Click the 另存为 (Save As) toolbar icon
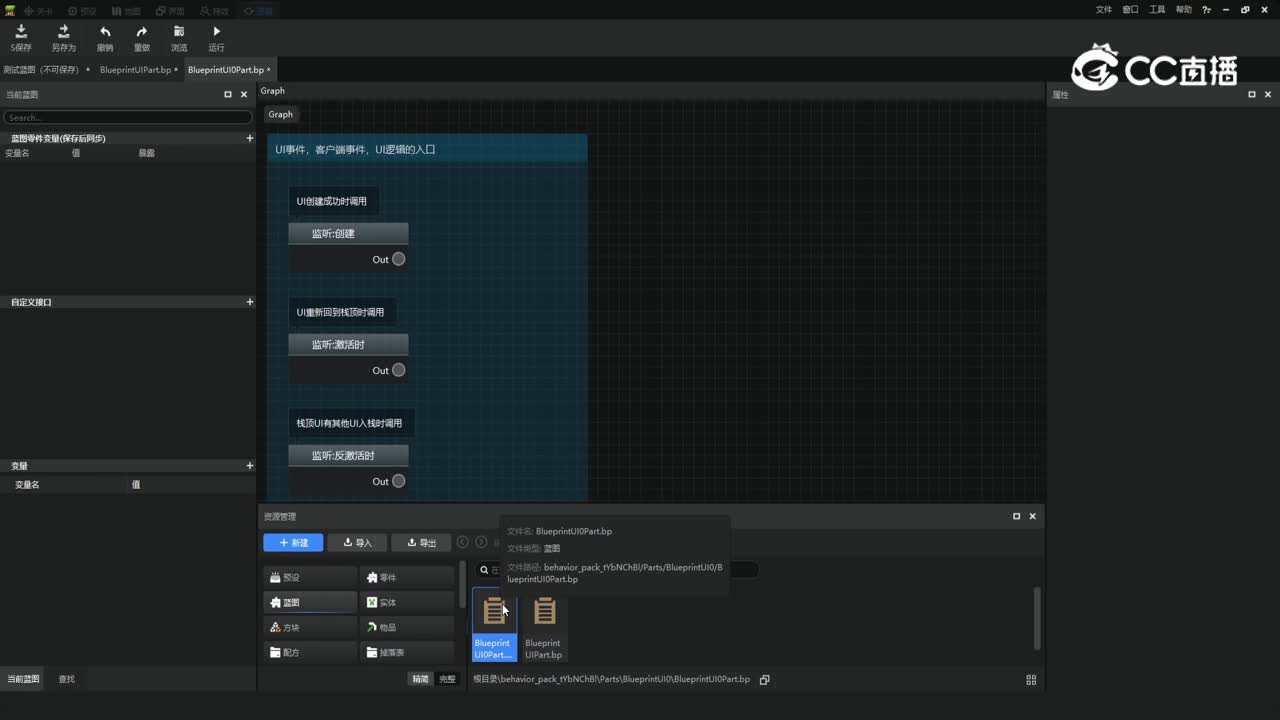 (63, 38)
